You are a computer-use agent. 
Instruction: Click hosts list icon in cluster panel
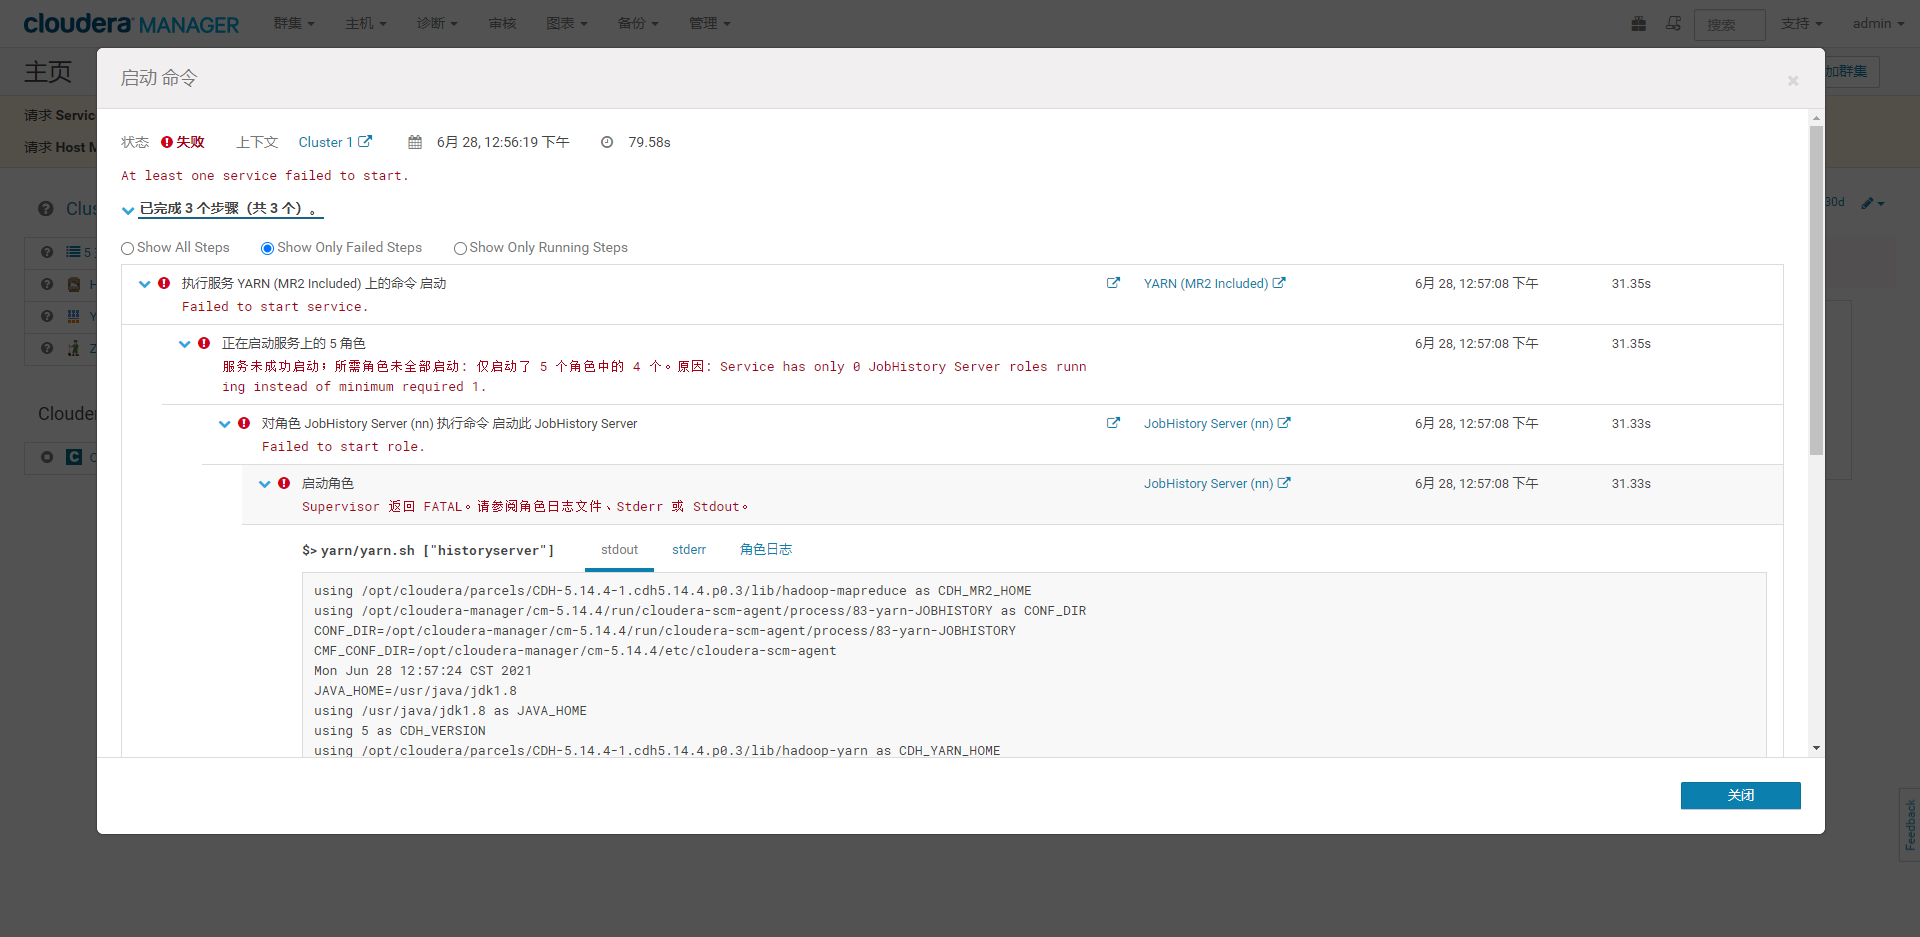(x=74, y=252)
